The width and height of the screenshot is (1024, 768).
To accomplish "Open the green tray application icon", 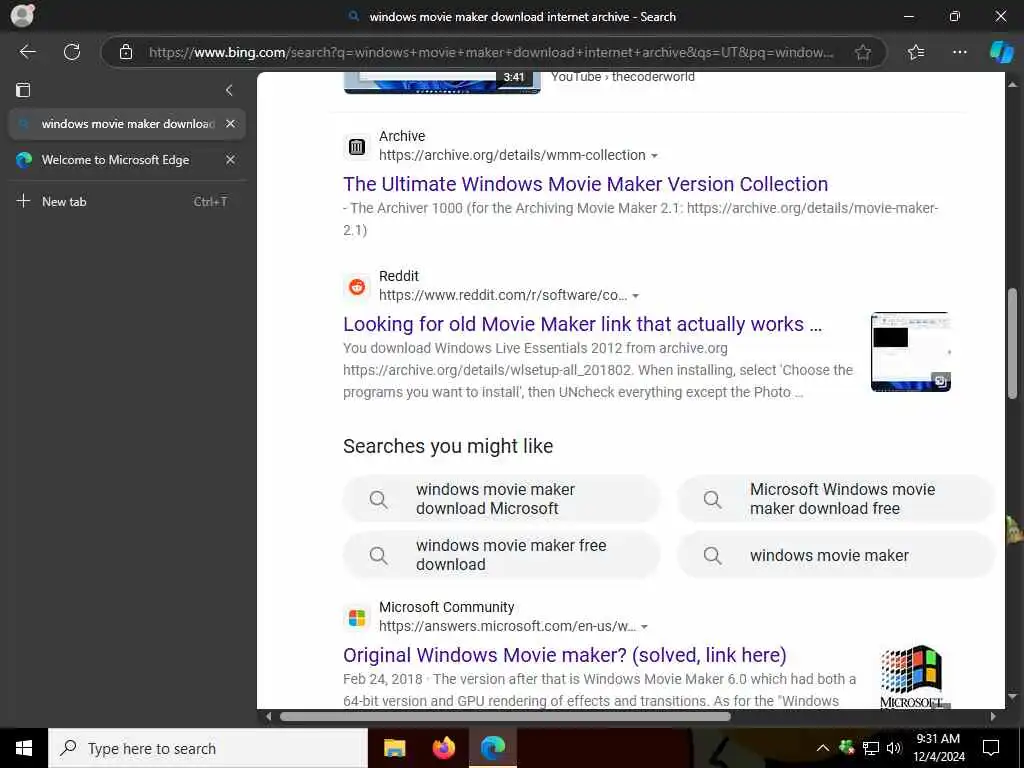I will click(x=847, y=748).
